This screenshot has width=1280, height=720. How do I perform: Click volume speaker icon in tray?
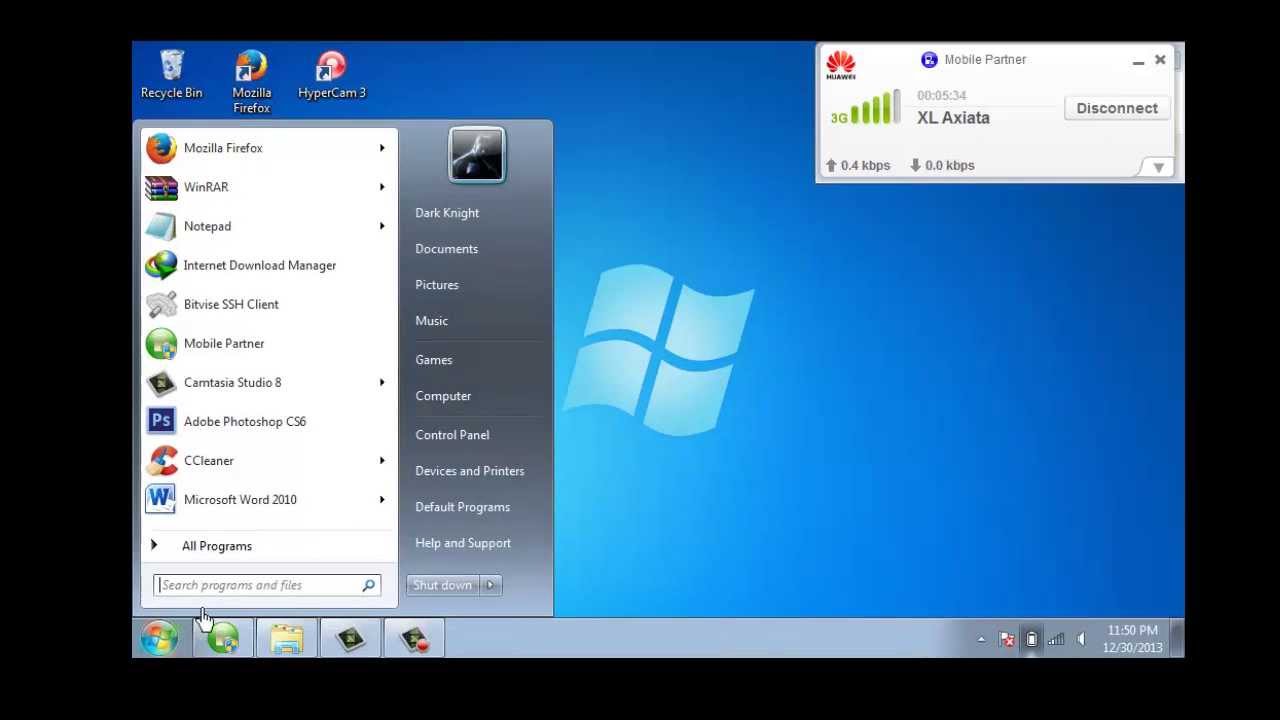[x=1081, y=639]
